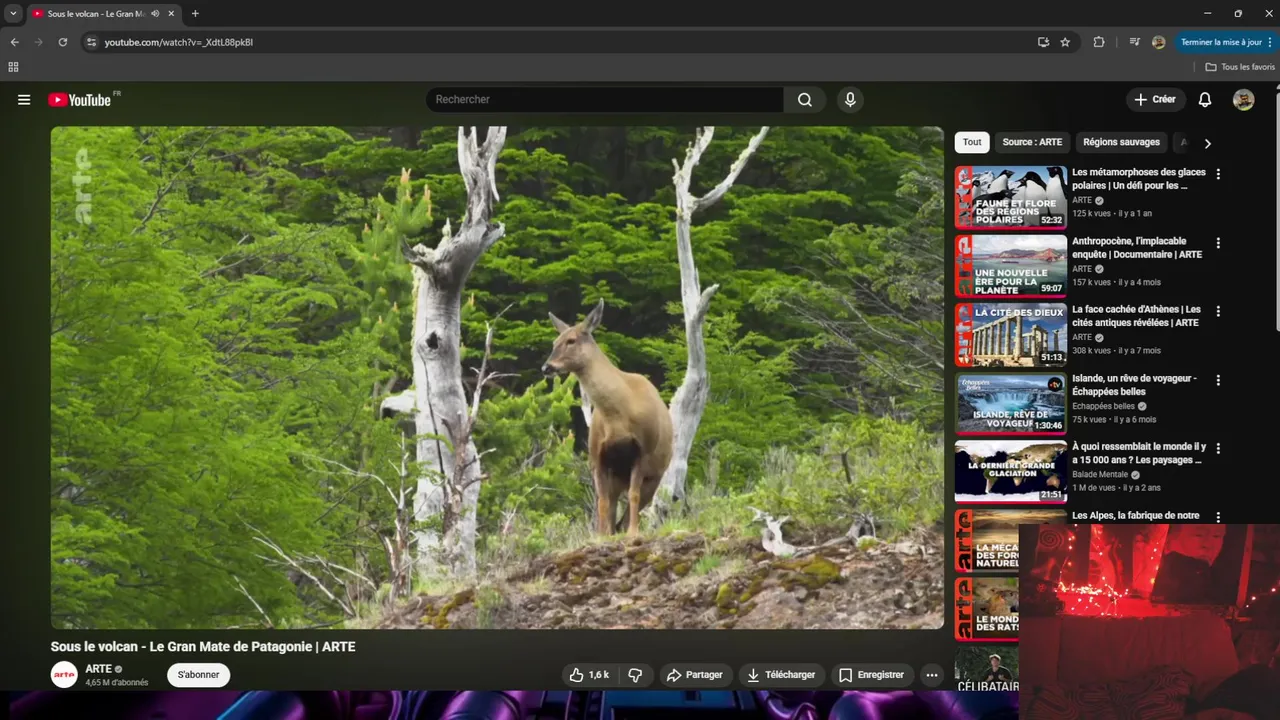The image size is (1280, 720).
Task: Click the Partager button
Action: click(694, 675)
